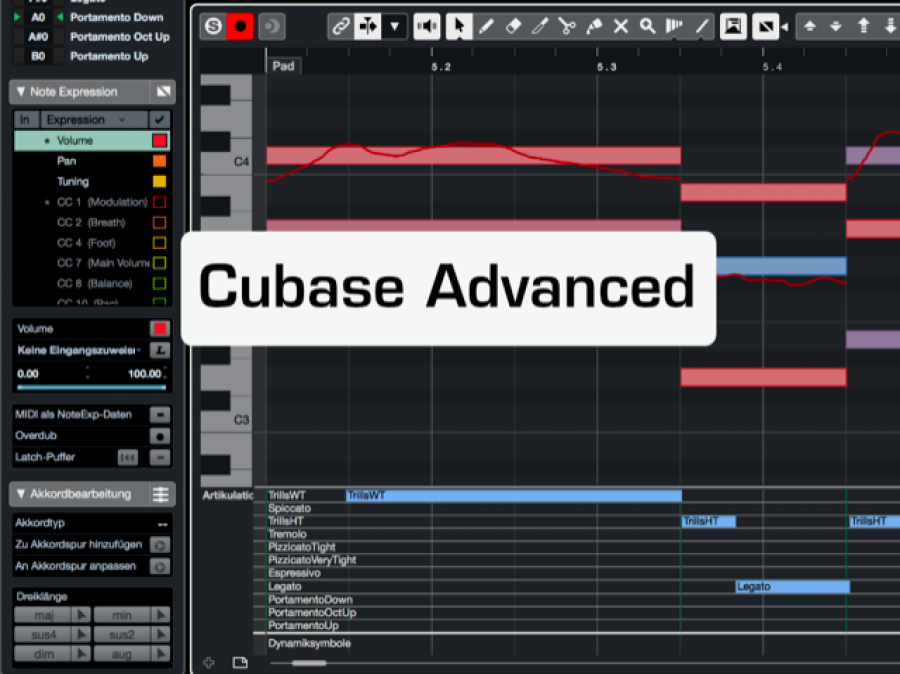Screen dimensions: 900x674
Task: Select CC 7 (Main Volume) parameter
Action: point(103,263)
